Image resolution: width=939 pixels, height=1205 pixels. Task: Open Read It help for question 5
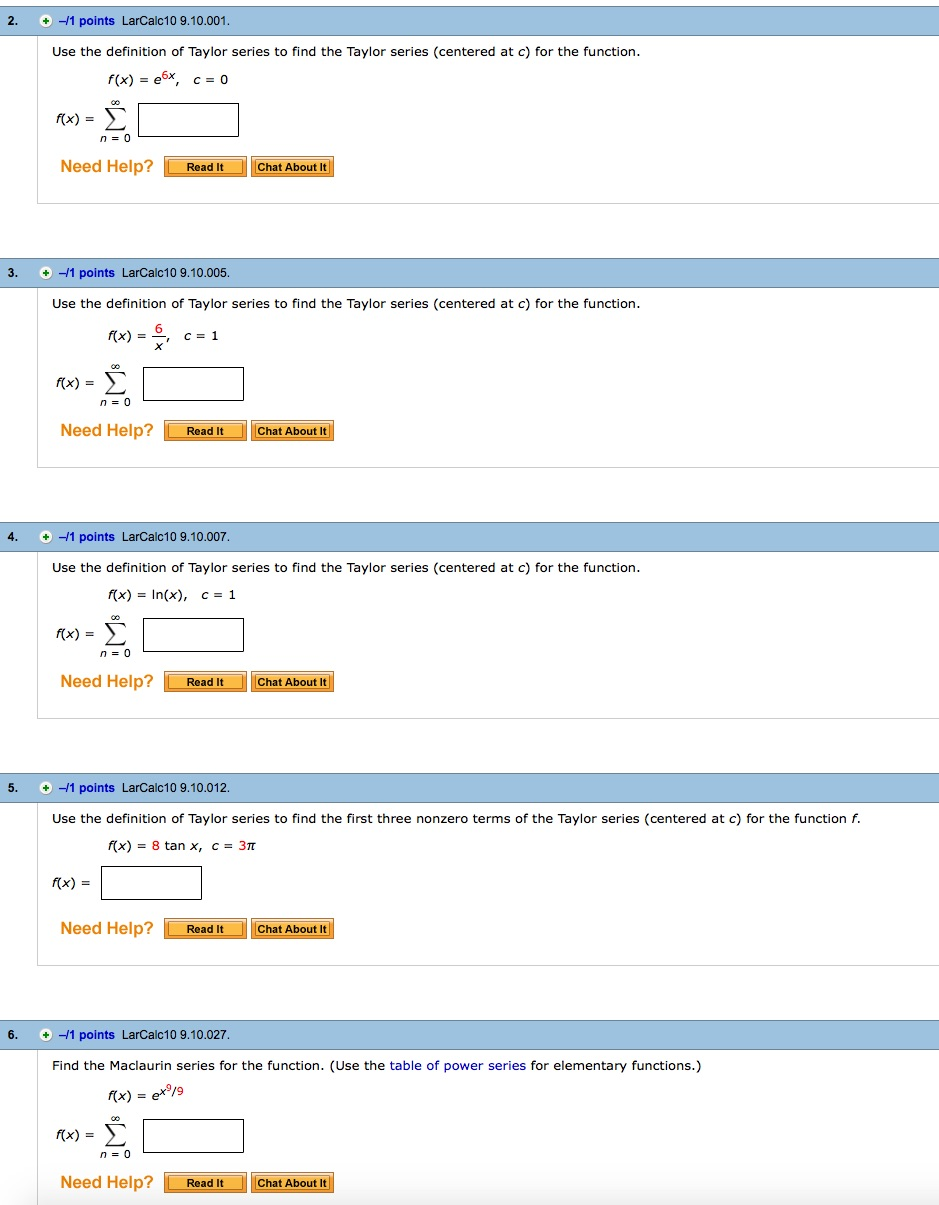click(204, 928)
